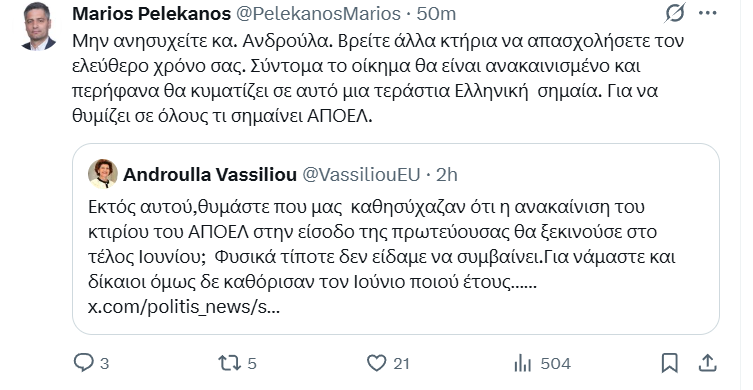
Task: Click the main tweet text about ΑΠΟΕΛ
Action: pos(377,78)
